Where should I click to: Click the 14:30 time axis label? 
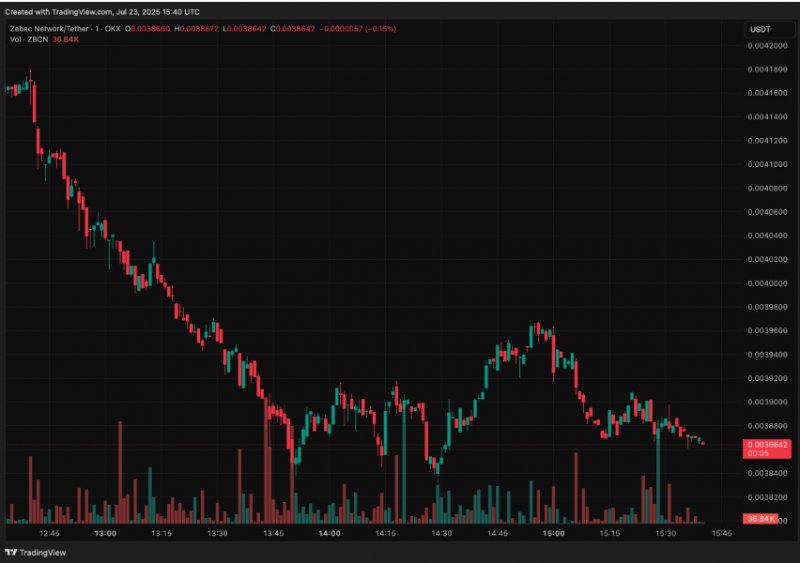[x=441, y=534]
